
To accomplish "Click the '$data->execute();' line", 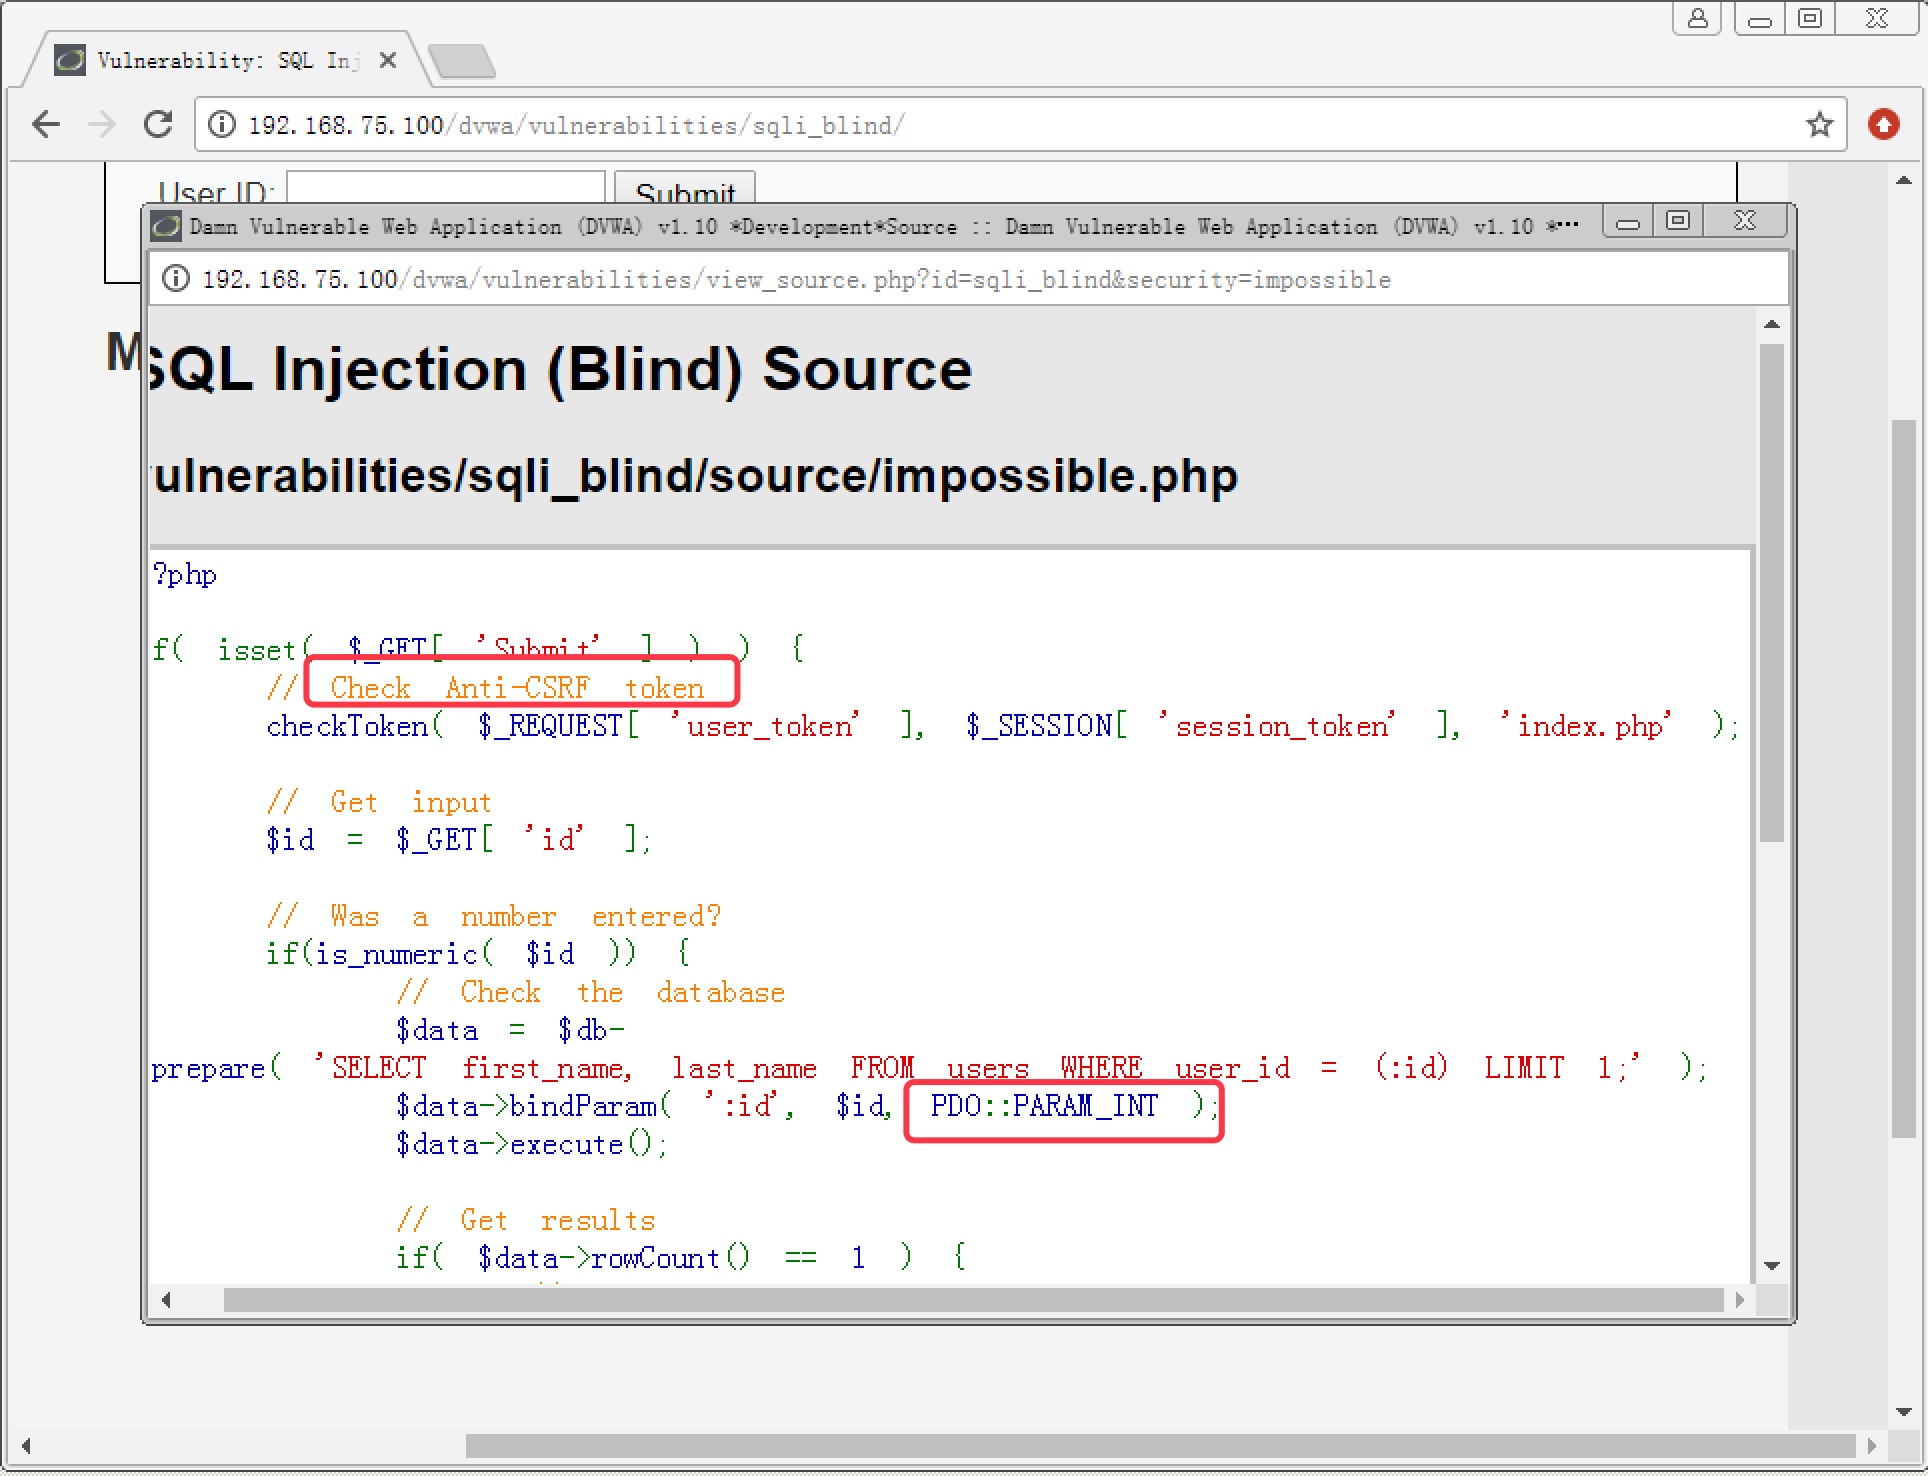I will click(532, 1144).
